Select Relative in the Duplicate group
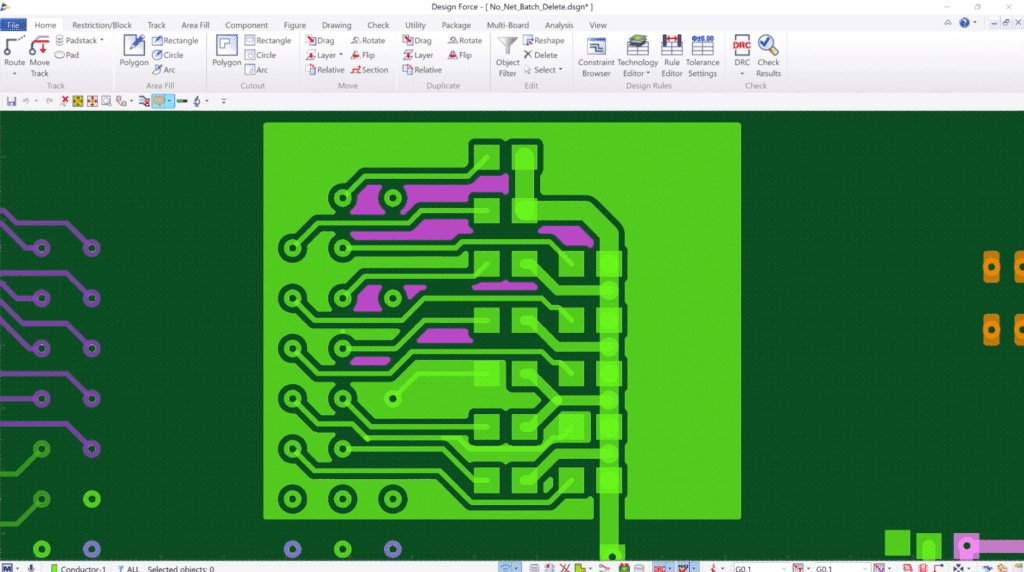 (x=423, y=69)
